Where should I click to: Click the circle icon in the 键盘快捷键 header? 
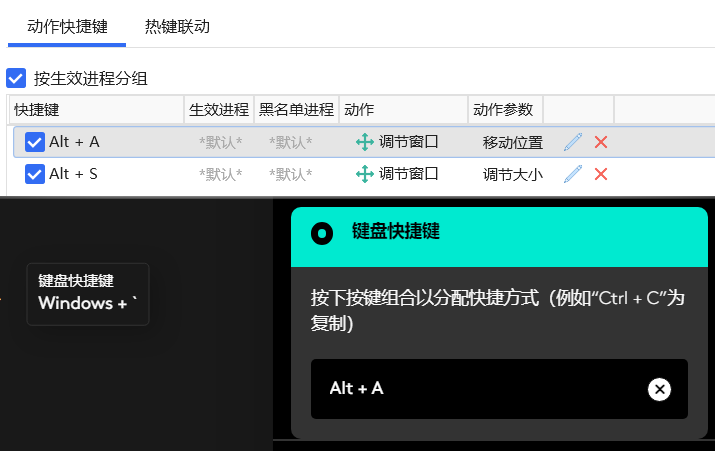pos(322,233)
